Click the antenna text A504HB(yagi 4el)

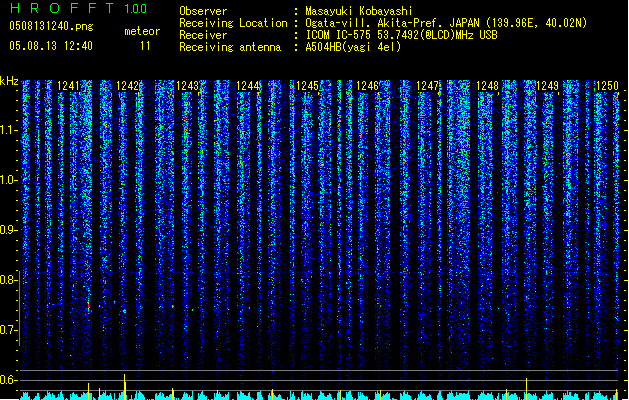click(x=353, y=47)
